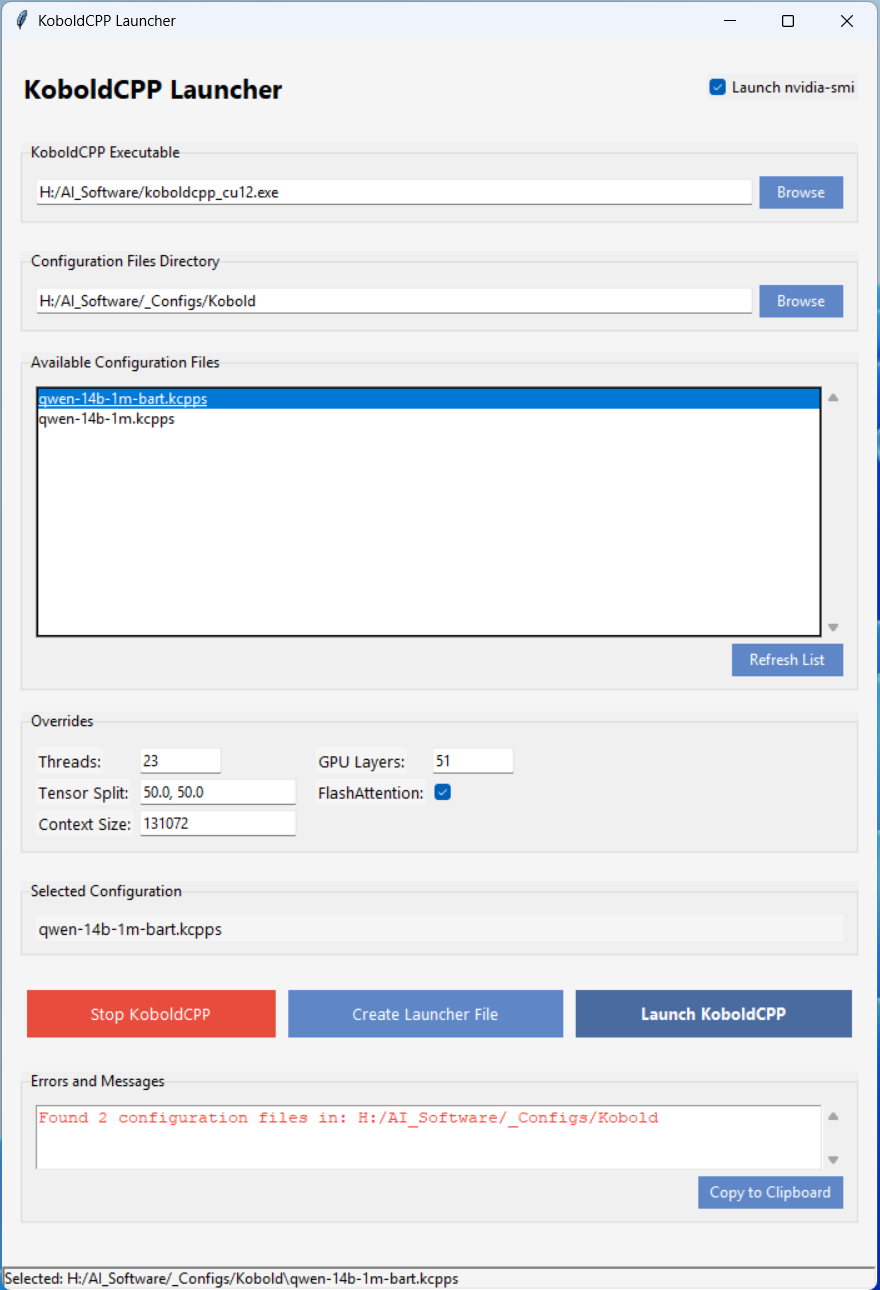The width and height of the screenshot is (880, 1290).
Task: Click the Threads input field
Action: point(180,761)
